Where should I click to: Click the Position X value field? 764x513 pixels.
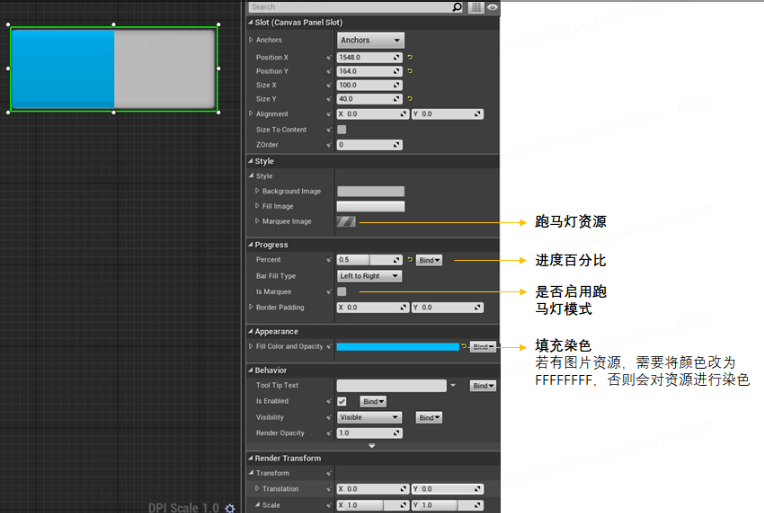pyautogui.click(x=369, y=57)
